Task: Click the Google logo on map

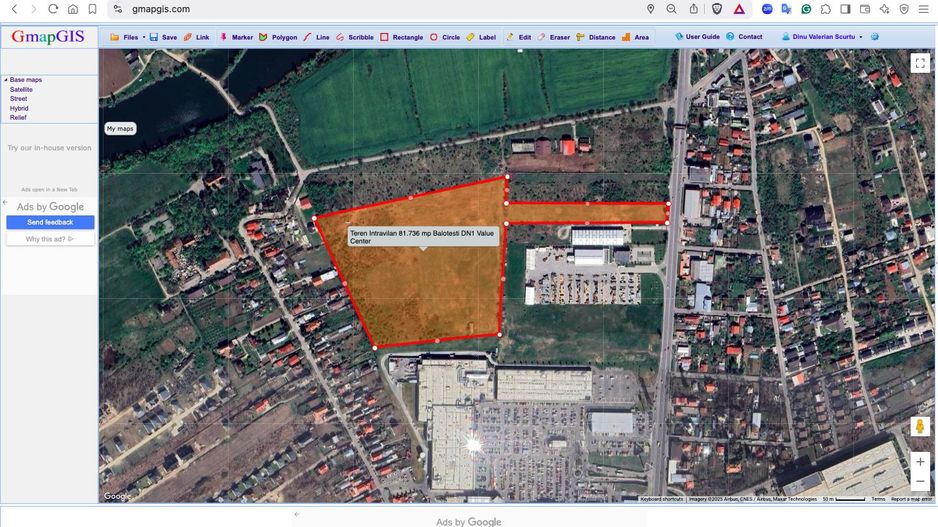Action: click(x=116, y=496)
